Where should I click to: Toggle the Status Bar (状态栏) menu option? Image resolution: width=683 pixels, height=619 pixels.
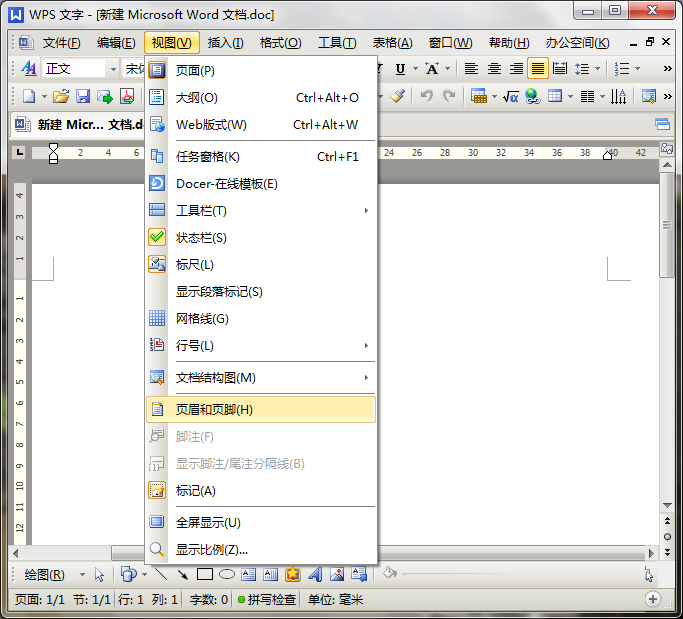tap(261, 238)
